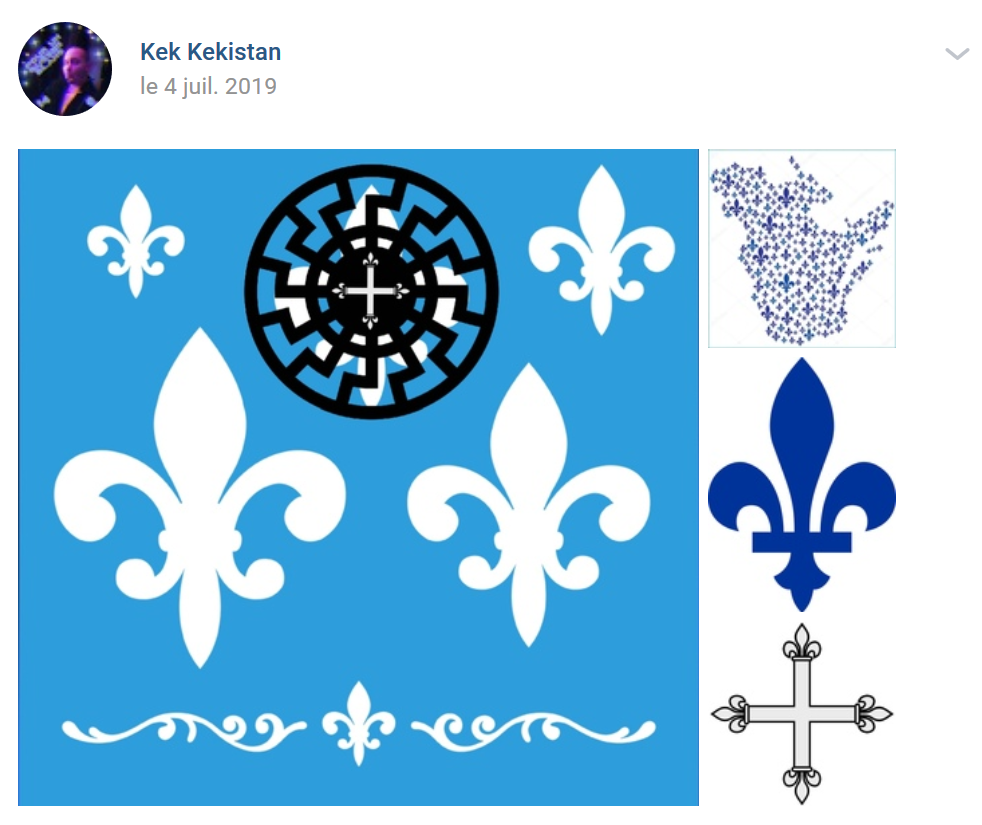Click the small white fleur-de-lis in top-left corner

135,241
